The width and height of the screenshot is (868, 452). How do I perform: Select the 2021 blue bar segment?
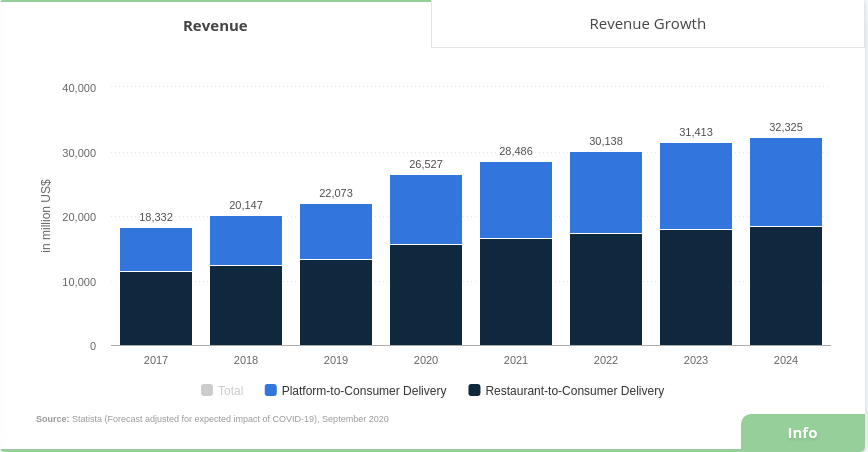(x=516, y=200)
